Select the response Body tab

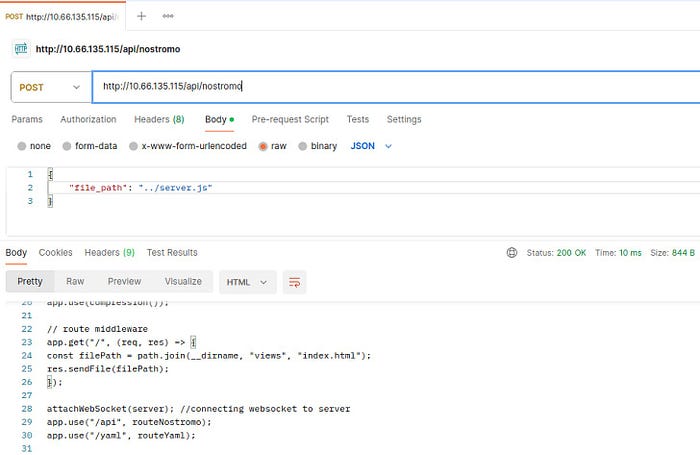pyautogui.click(x=16, y=253)
